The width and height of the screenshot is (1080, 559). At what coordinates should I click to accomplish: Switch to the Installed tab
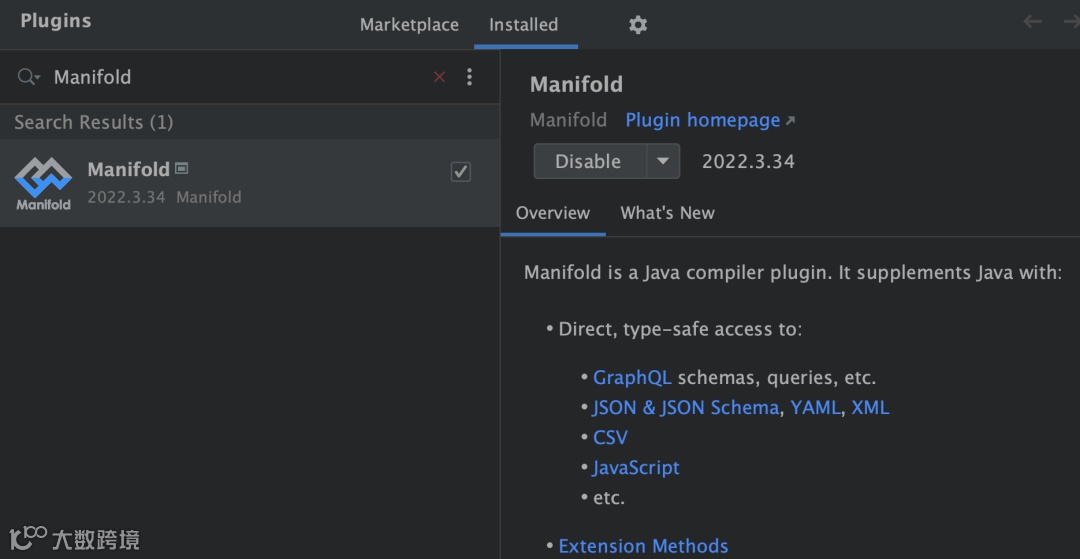click(523, 25)
